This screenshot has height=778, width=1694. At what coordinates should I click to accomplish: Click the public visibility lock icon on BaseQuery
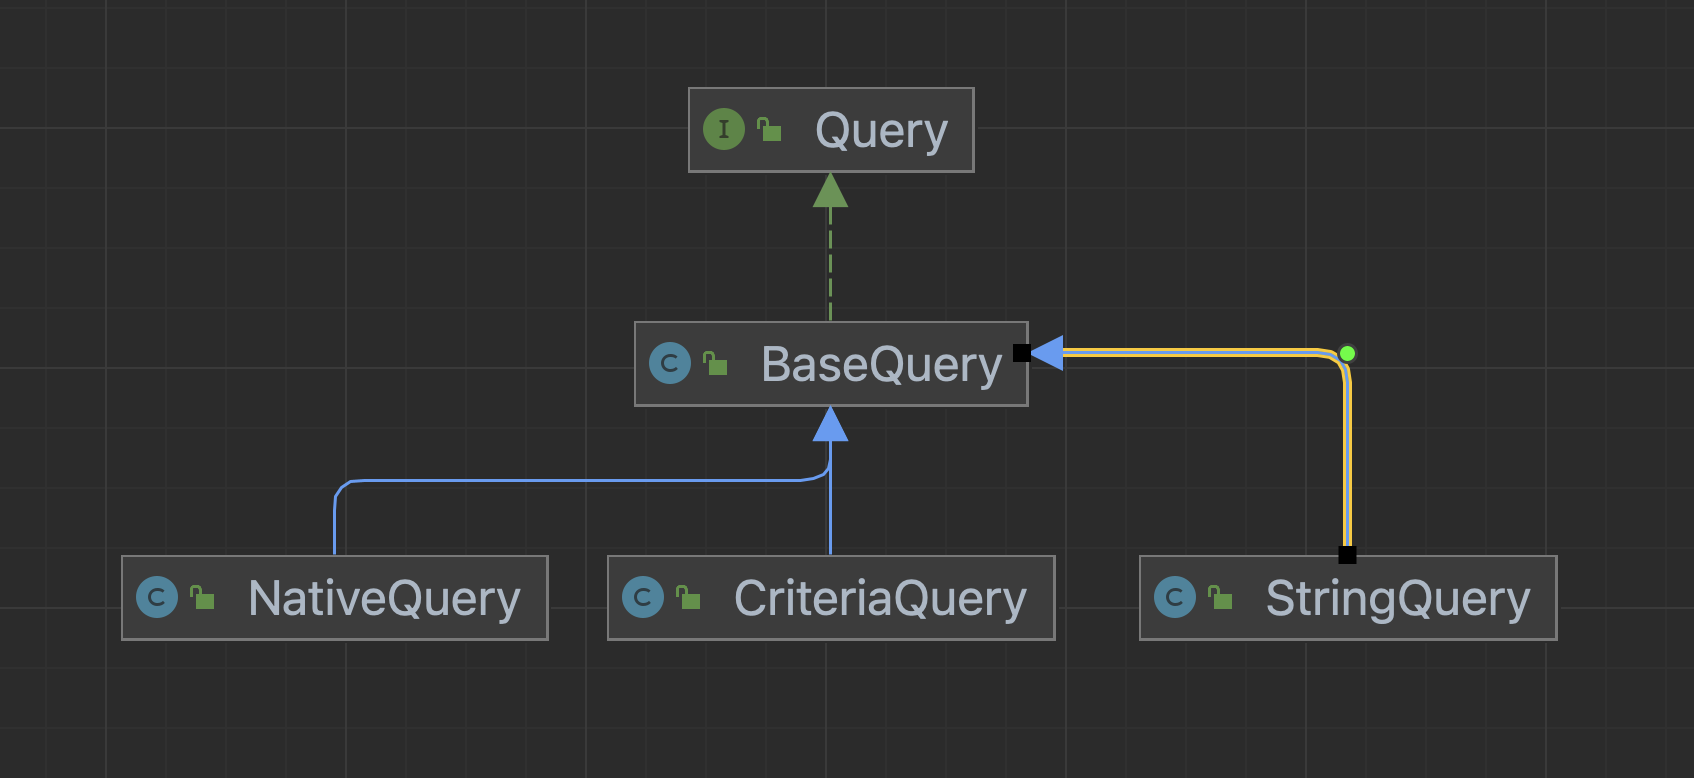(715, 363)
